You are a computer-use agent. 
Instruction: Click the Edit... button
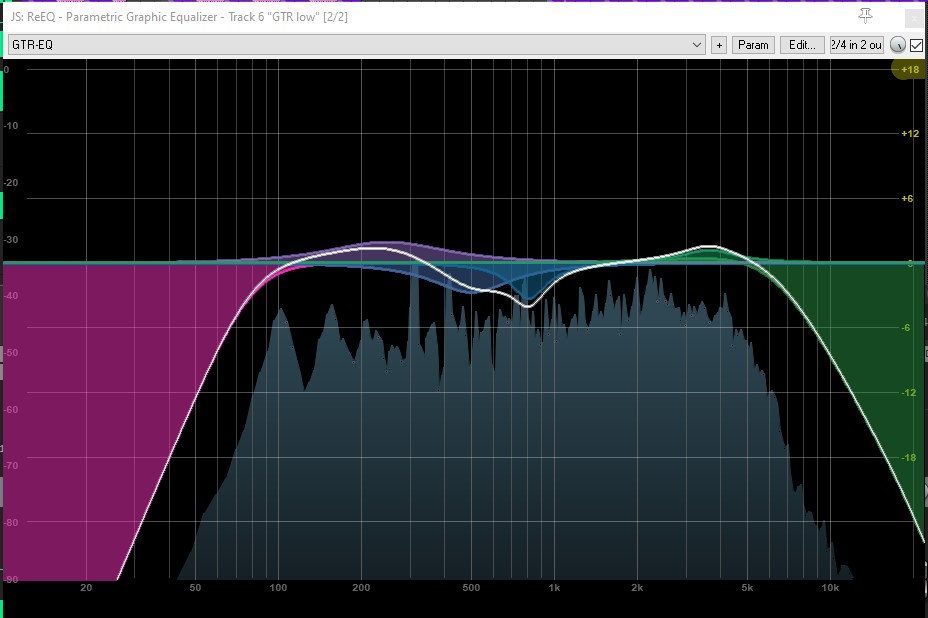tap(802, 45)
